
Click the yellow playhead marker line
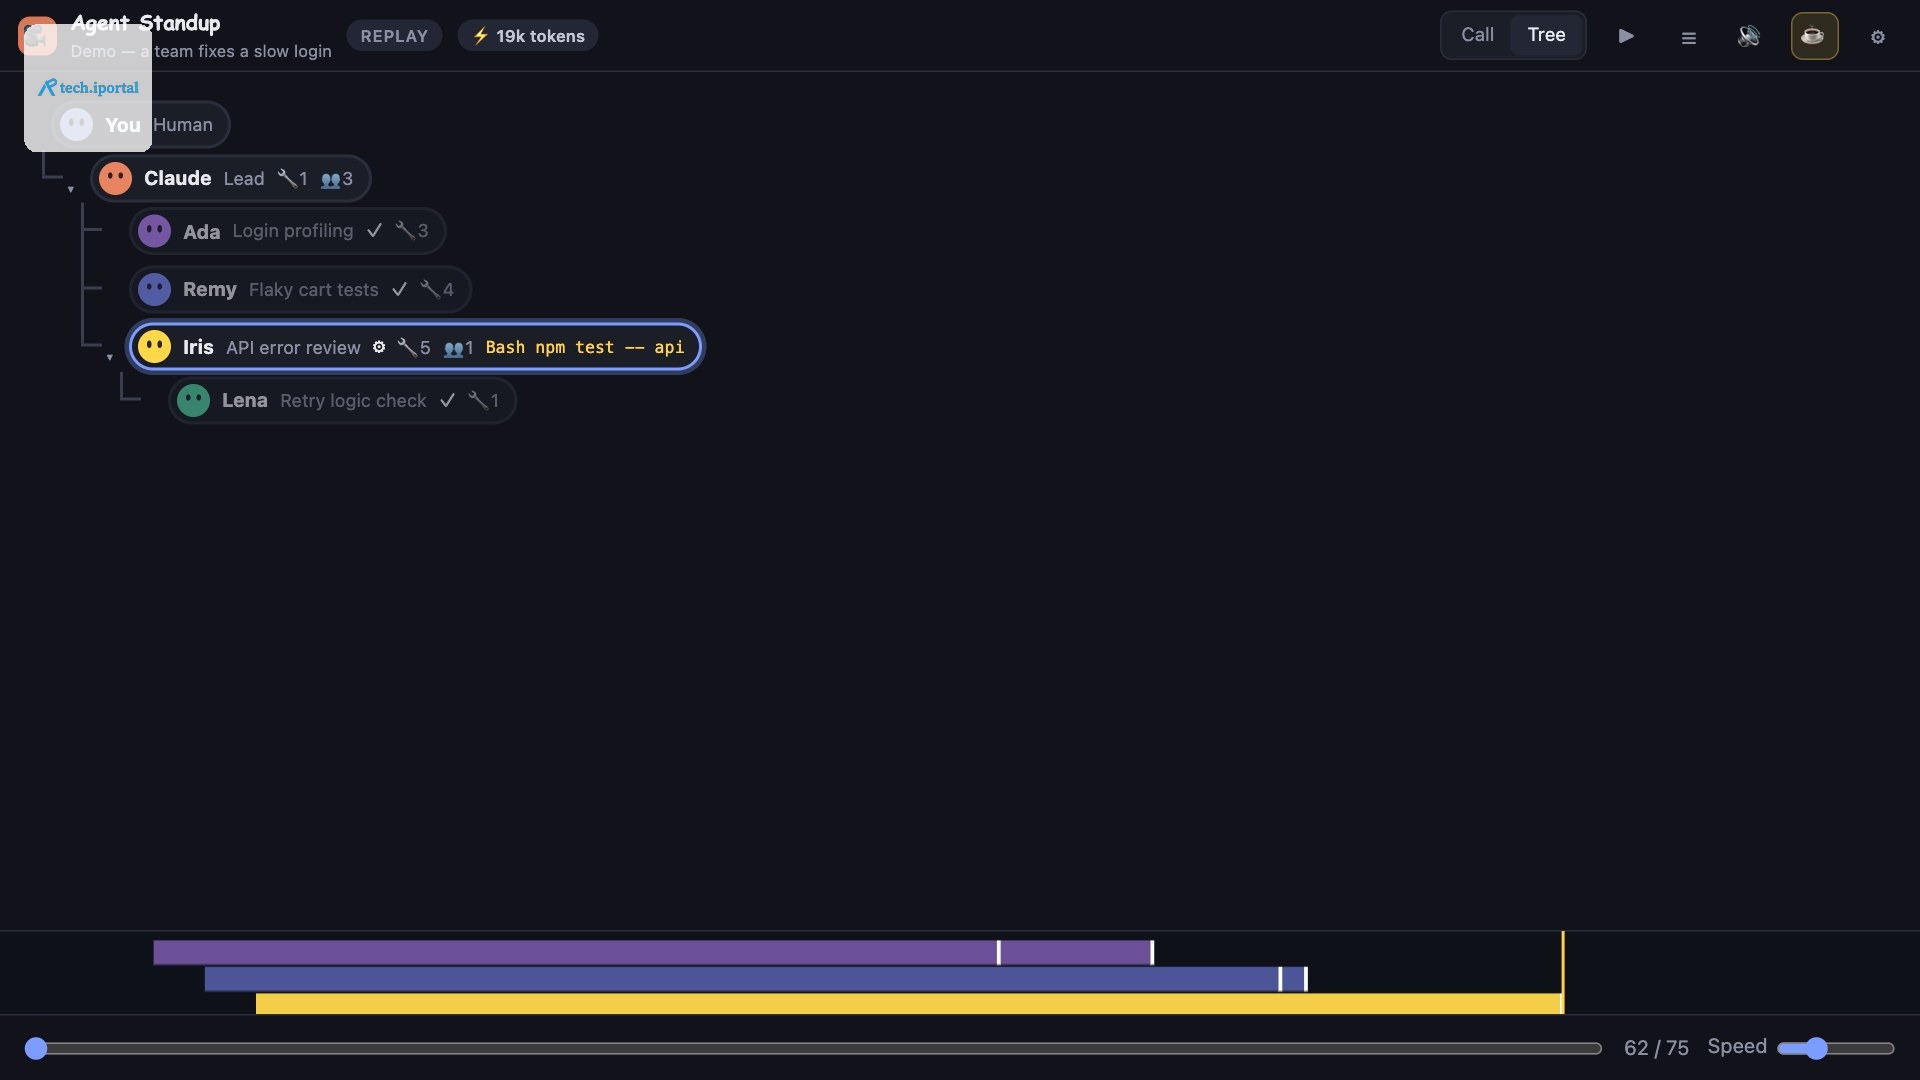pos(1563,972)
